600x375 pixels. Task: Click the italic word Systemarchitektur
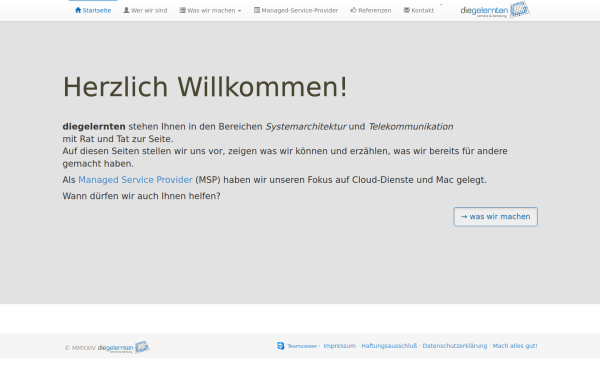coord(306,126)
